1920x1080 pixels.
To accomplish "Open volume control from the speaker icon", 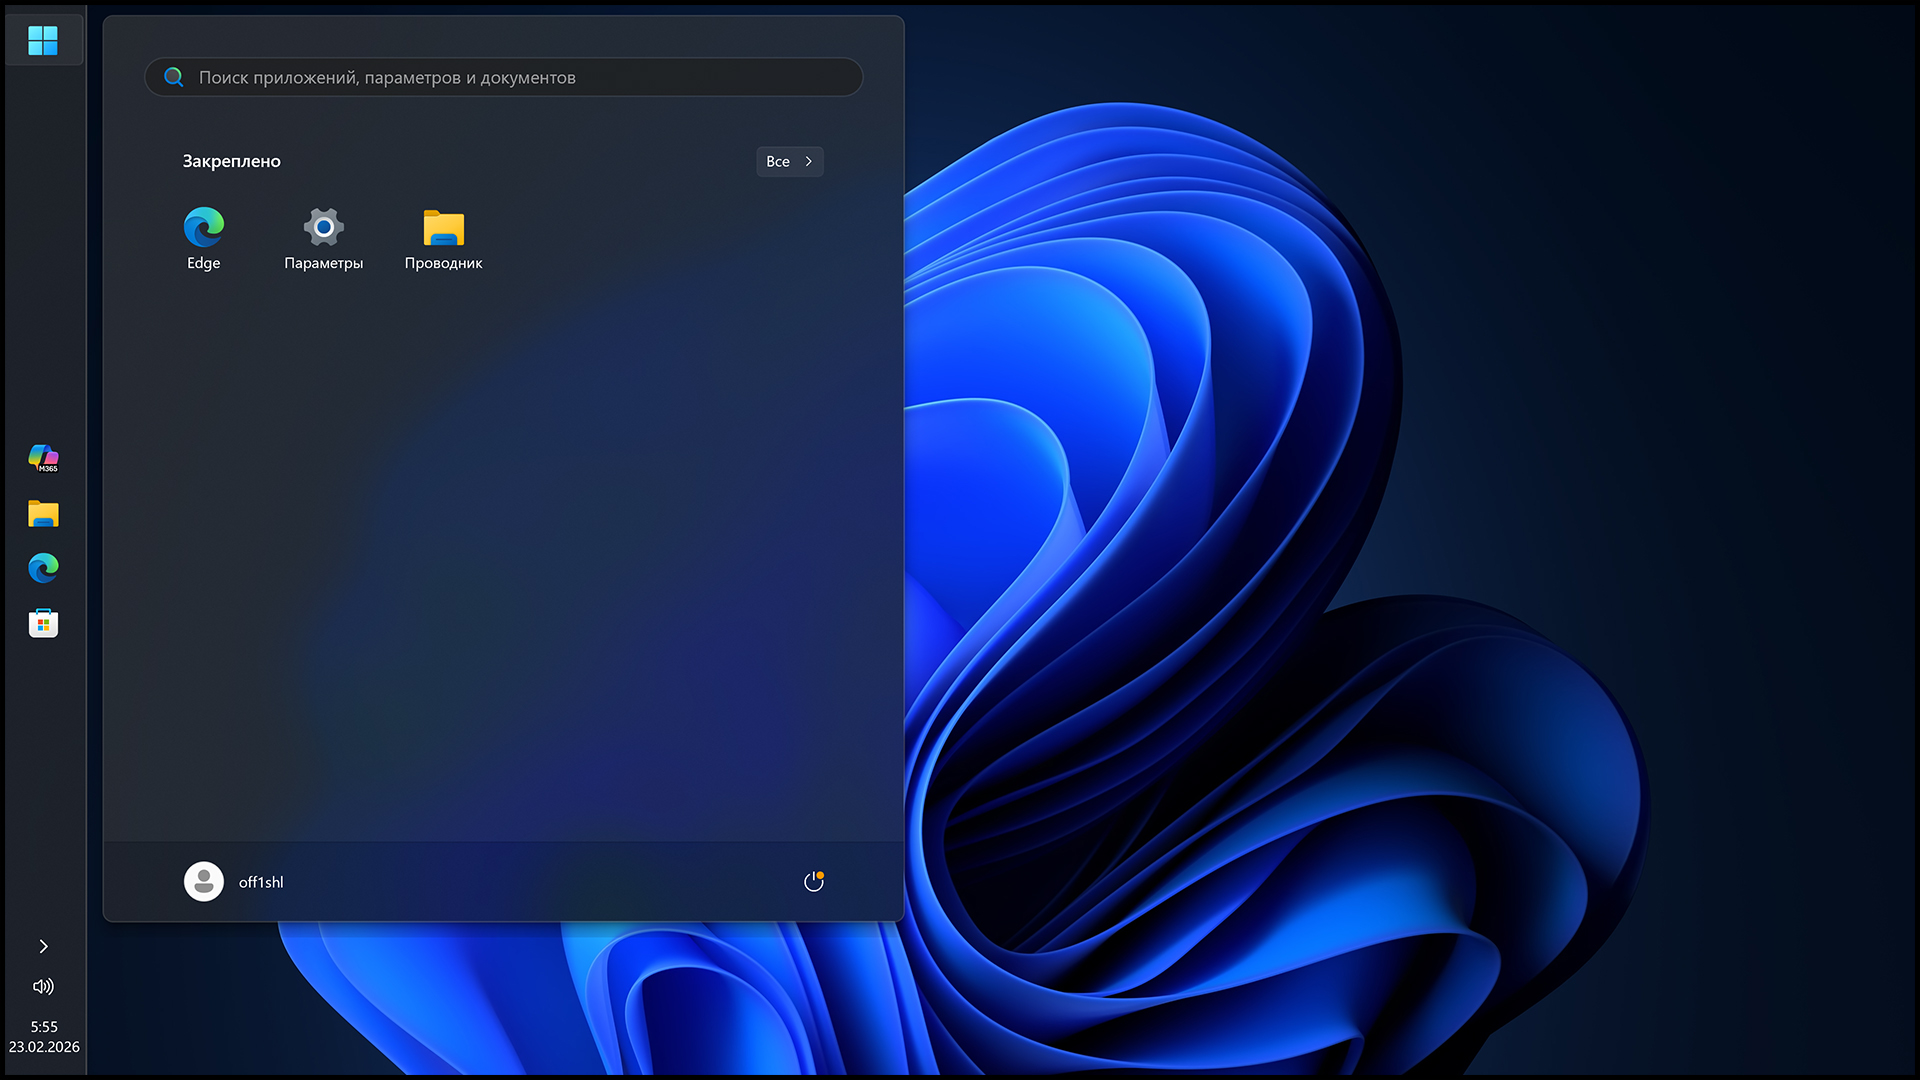I will (x=43, y=987).
